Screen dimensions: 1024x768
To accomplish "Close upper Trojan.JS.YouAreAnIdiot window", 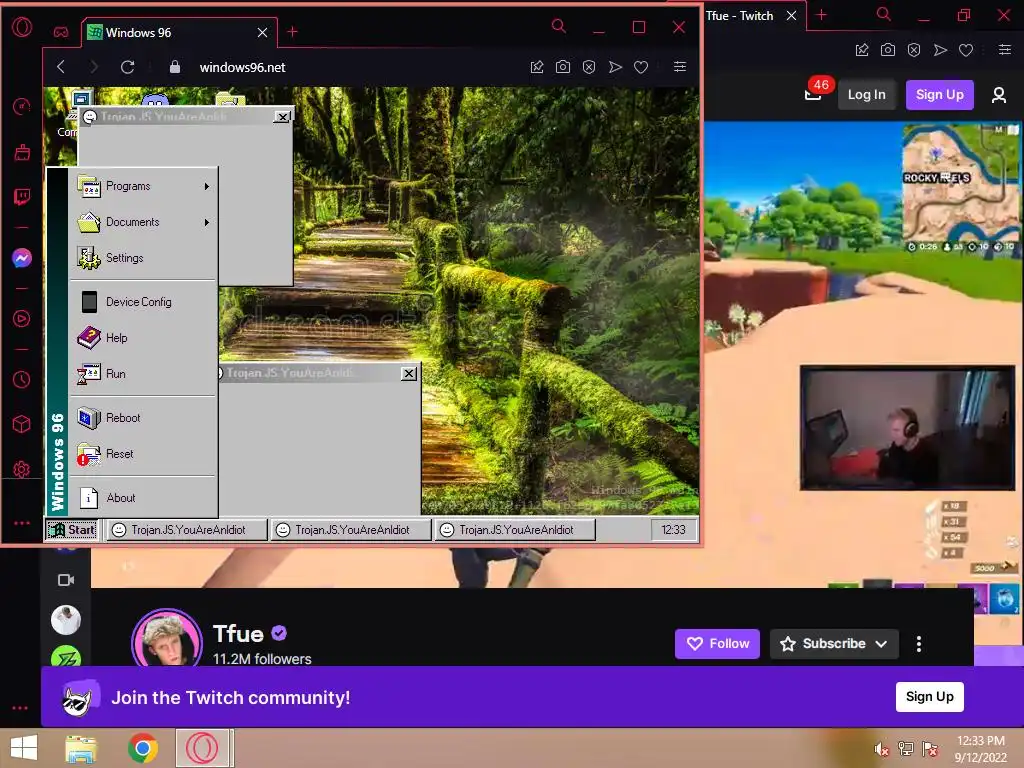I will (x=282, y=117).
